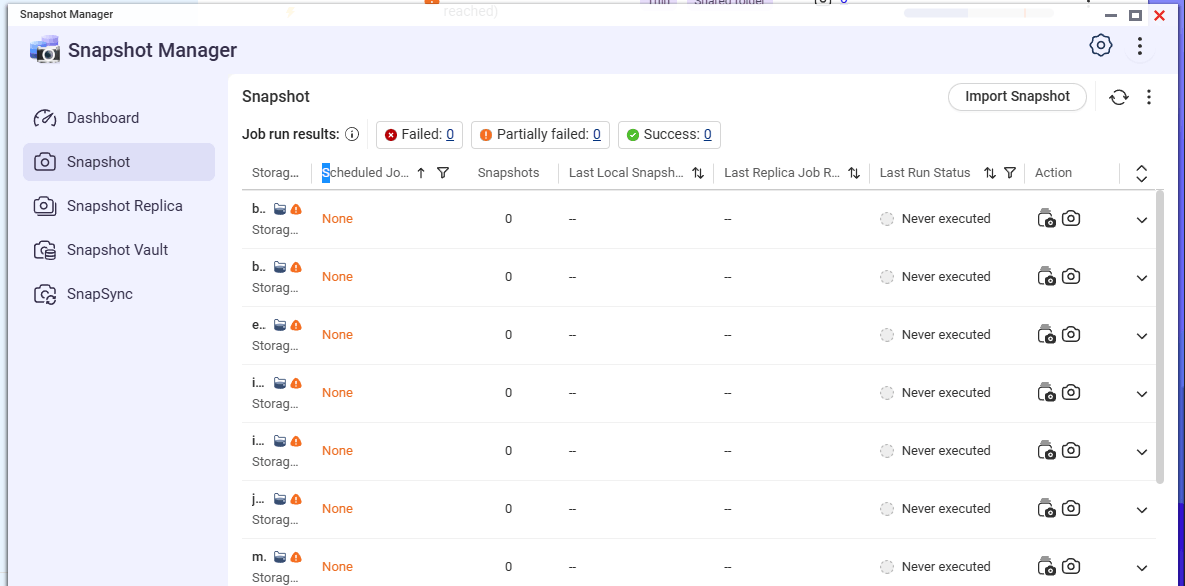Click the warning icon on e.. row
Viewport: 1185px width, 586px height.
296,325
